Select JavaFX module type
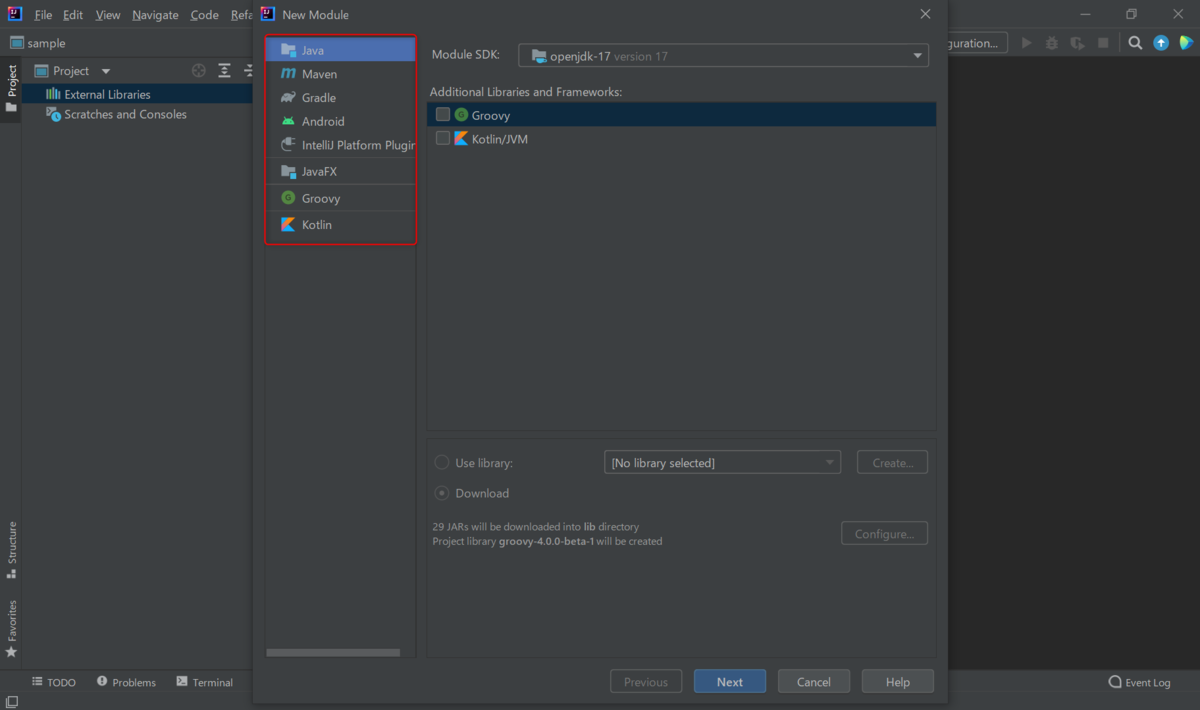This screenshot has height=710, width=1200. click(340, 171)
